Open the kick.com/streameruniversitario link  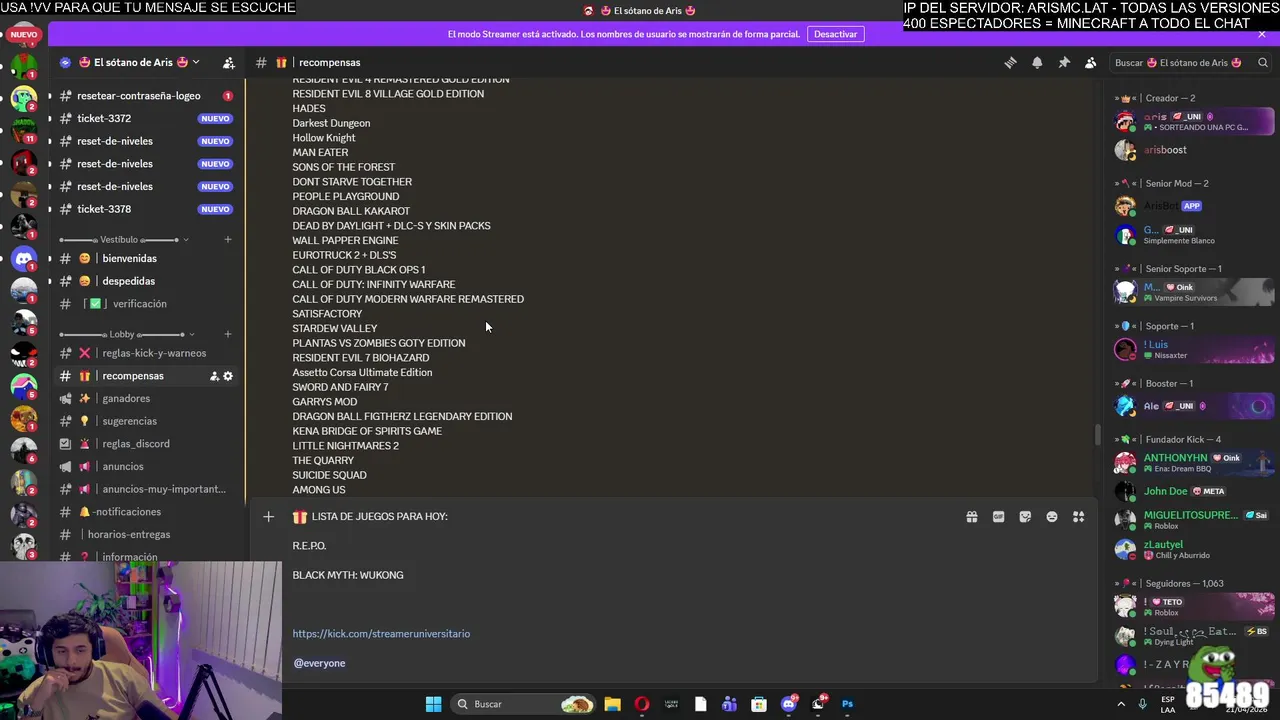click(x=381, y=634)
